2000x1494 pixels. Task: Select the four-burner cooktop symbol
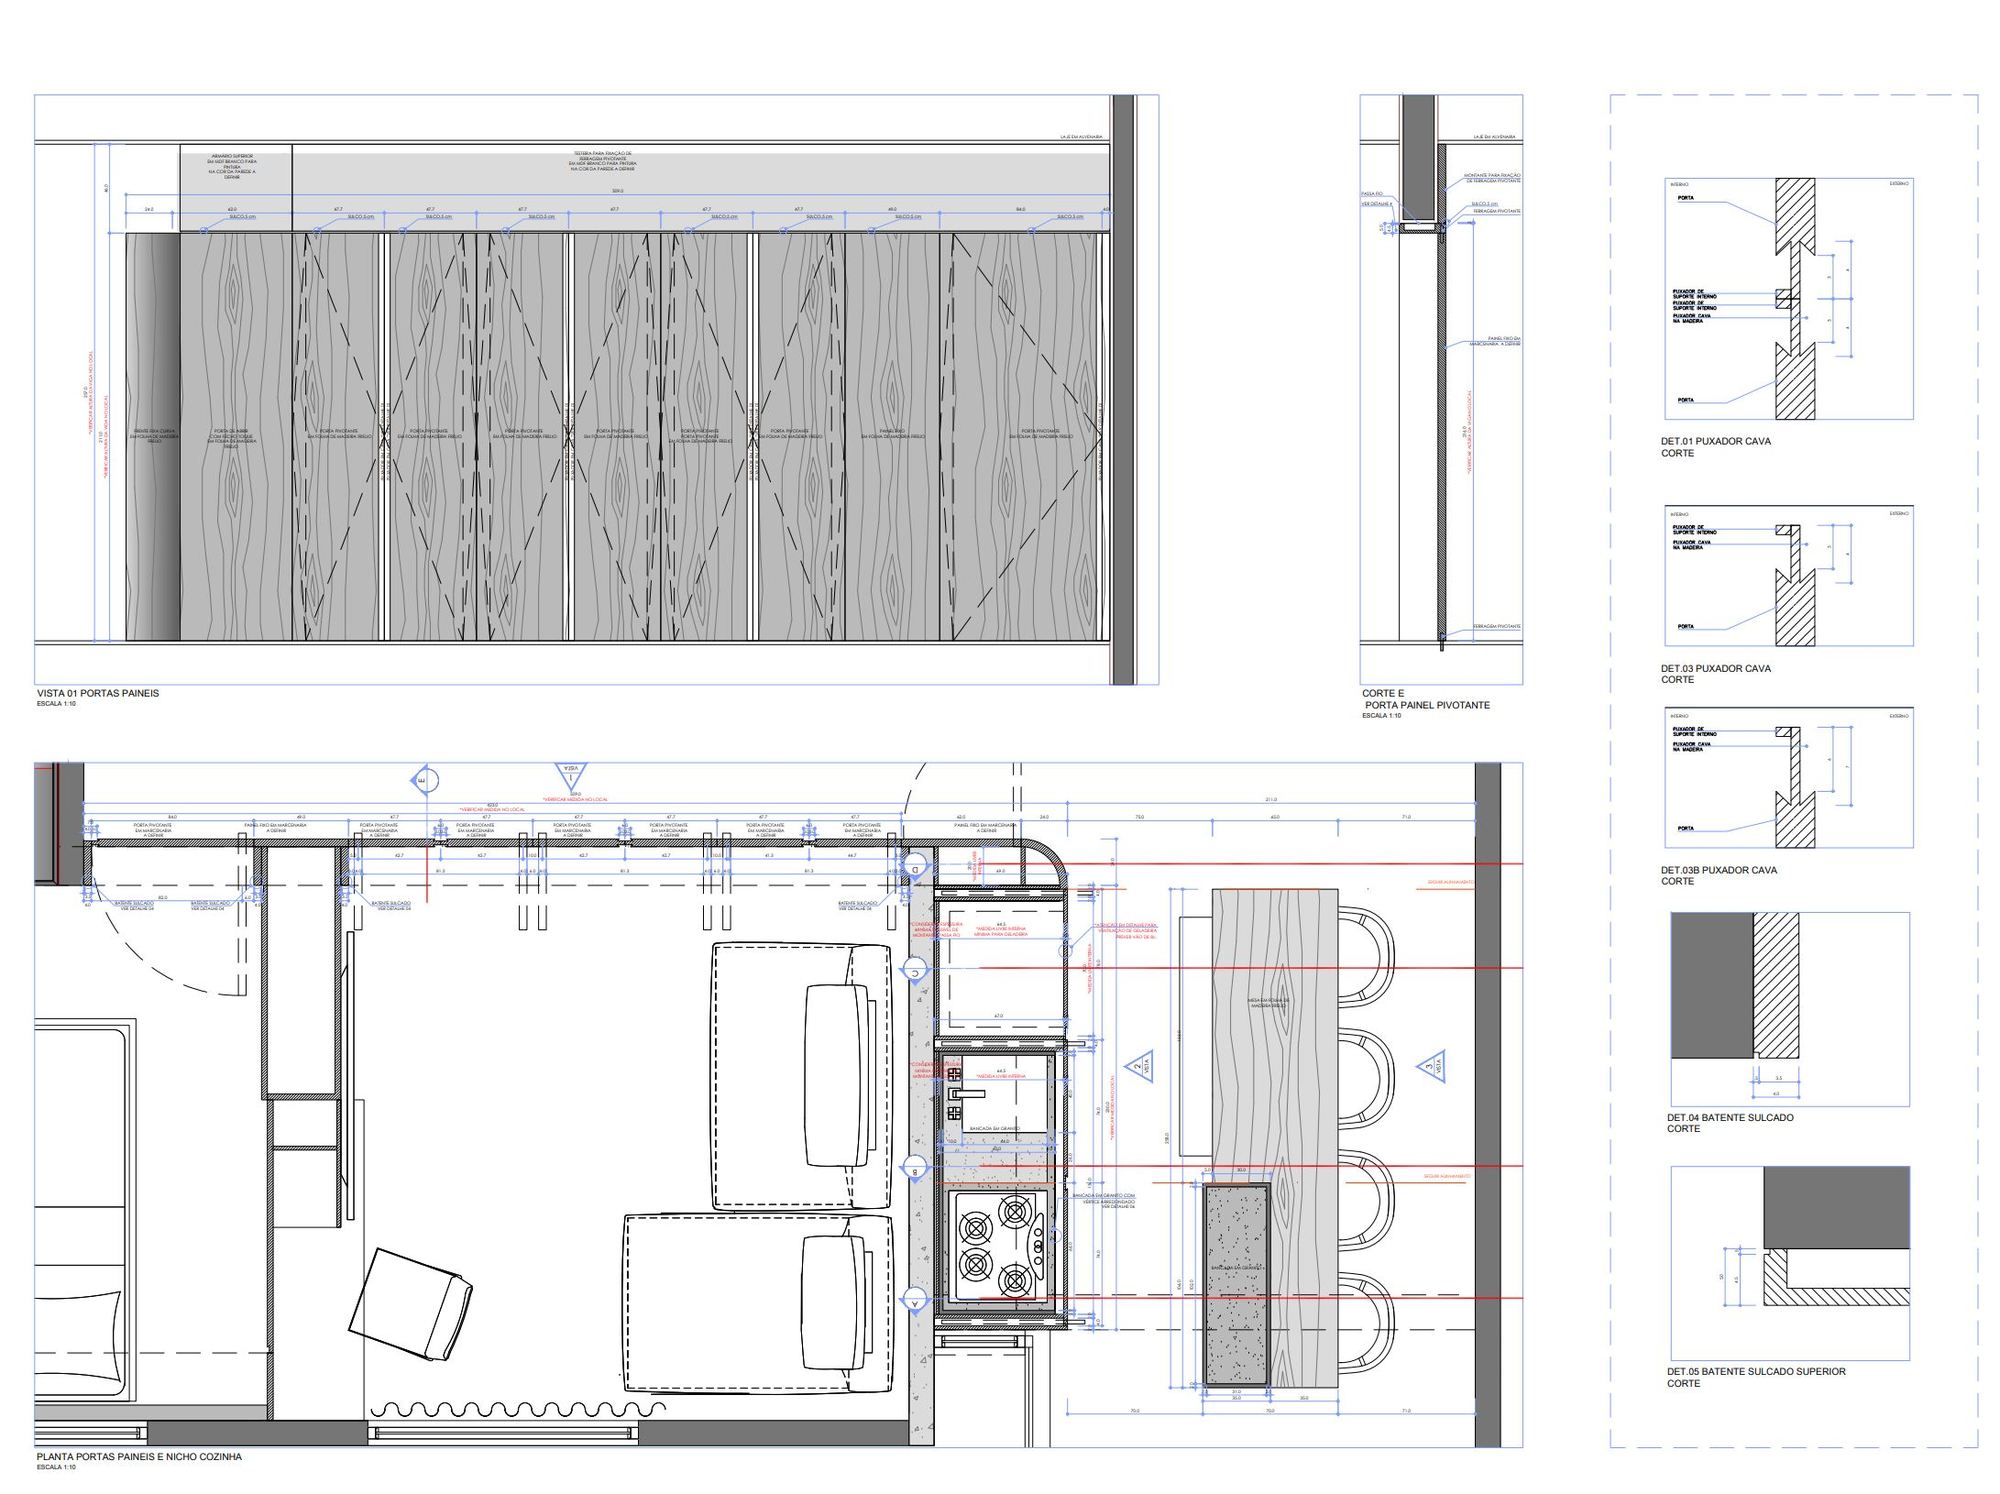click(996, 1246)
